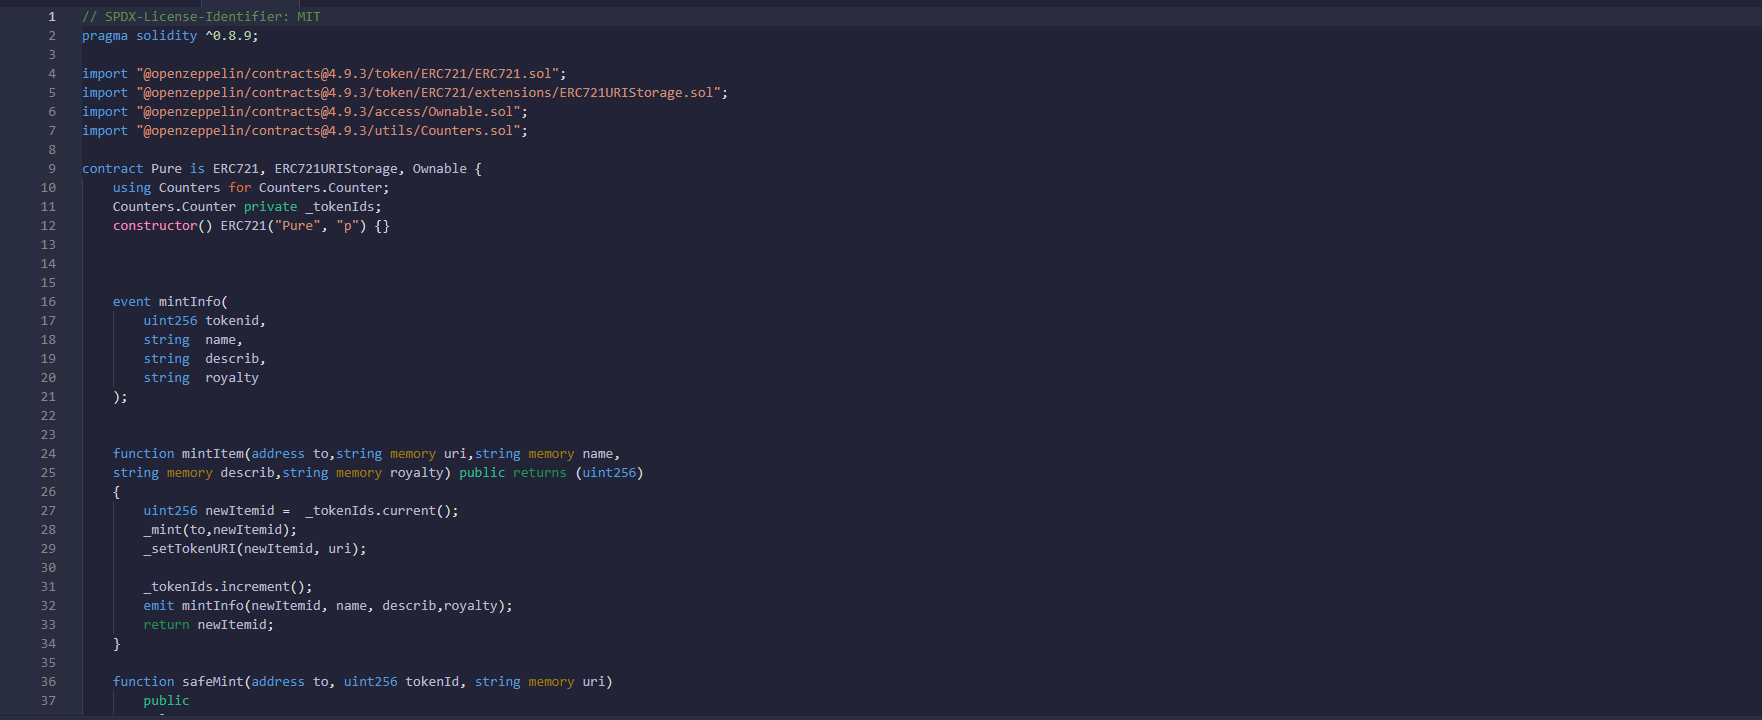Click the 'event mintInfo(' line

[170, 301]
